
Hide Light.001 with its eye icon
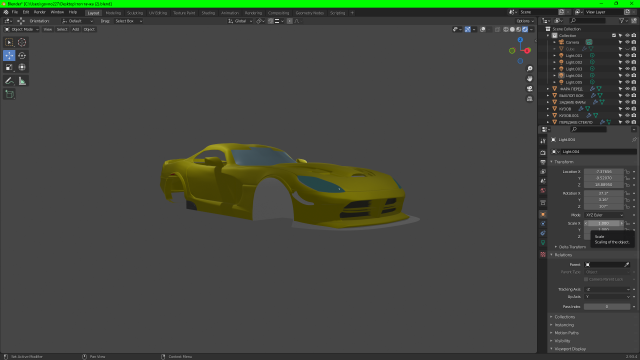tap(627, 56)
